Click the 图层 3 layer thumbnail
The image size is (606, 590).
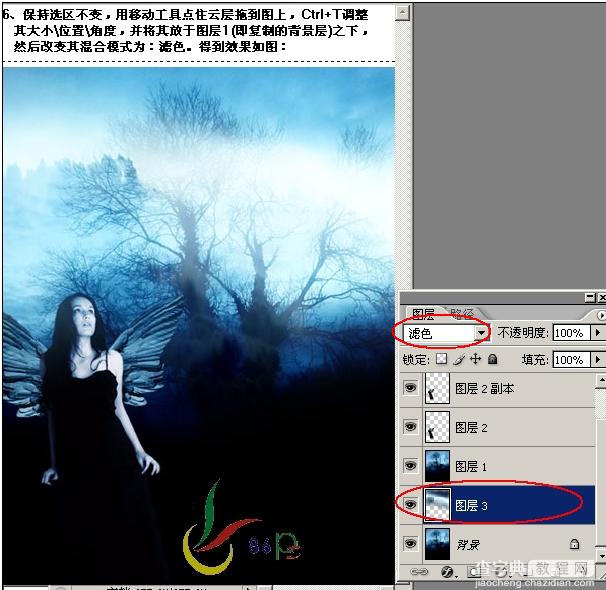(437, 505)
